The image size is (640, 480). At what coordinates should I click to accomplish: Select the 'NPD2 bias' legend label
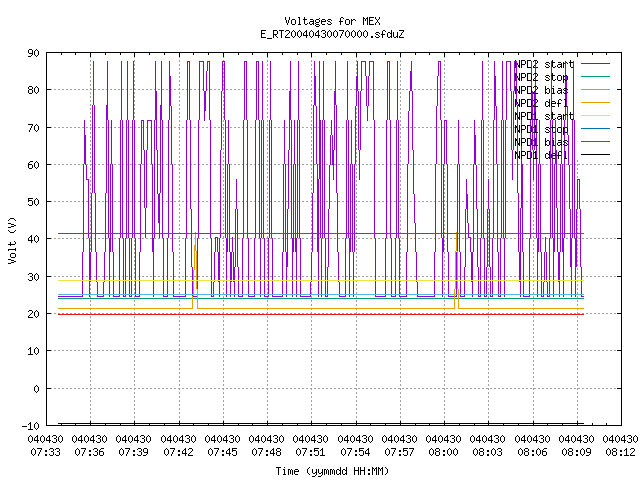point(541,90)
